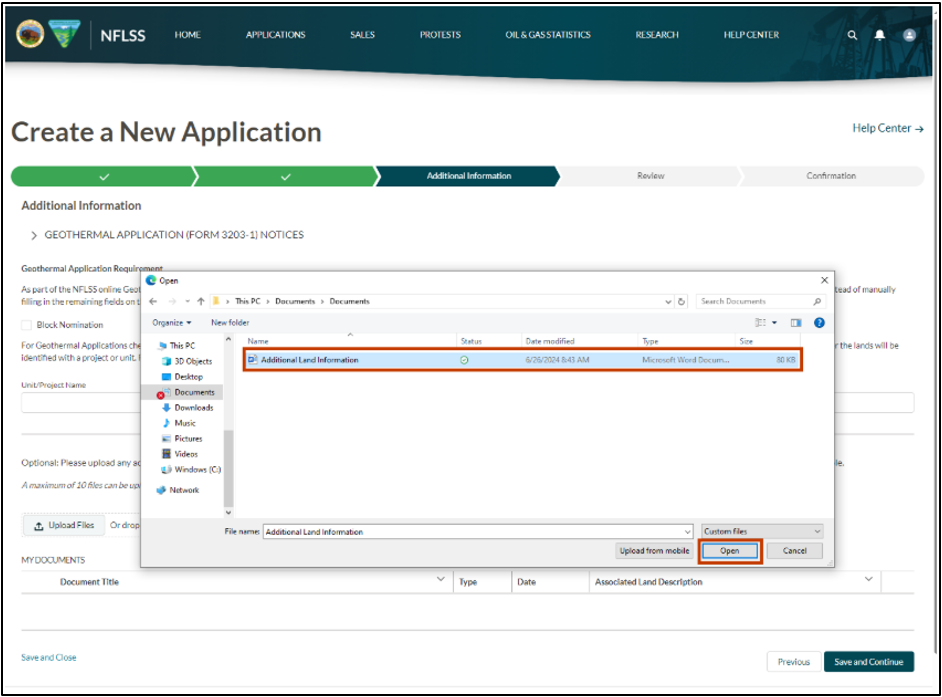Screen dimensions: 942x697
Task: Sort by the Name column header
Action: coord(258,341)
